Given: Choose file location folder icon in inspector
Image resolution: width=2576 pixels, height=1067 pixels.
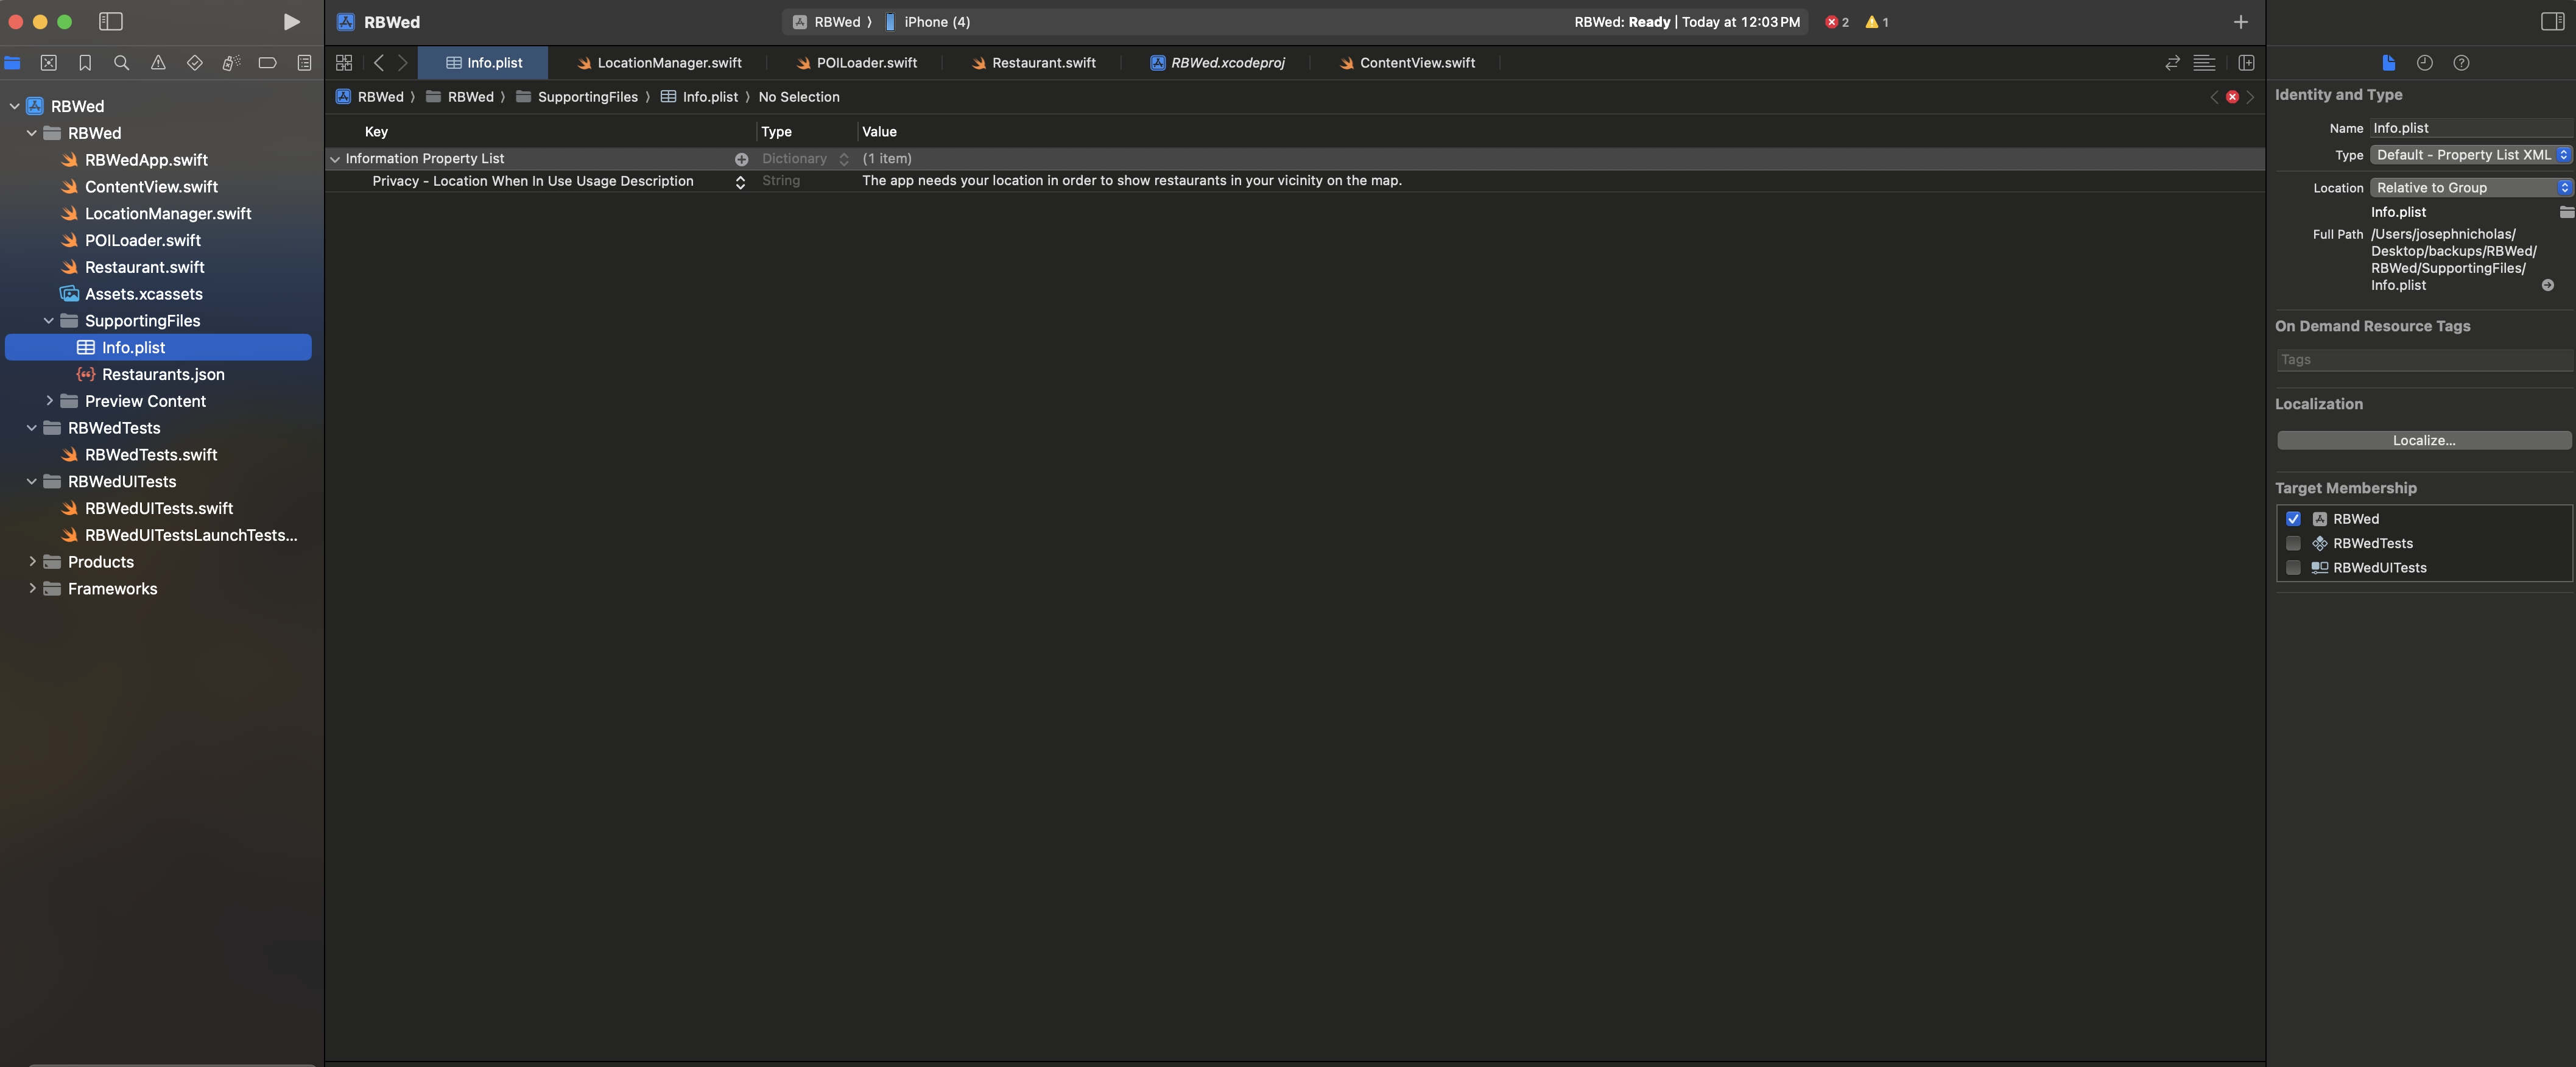Looking at the screenshot, I should 2566,212.
